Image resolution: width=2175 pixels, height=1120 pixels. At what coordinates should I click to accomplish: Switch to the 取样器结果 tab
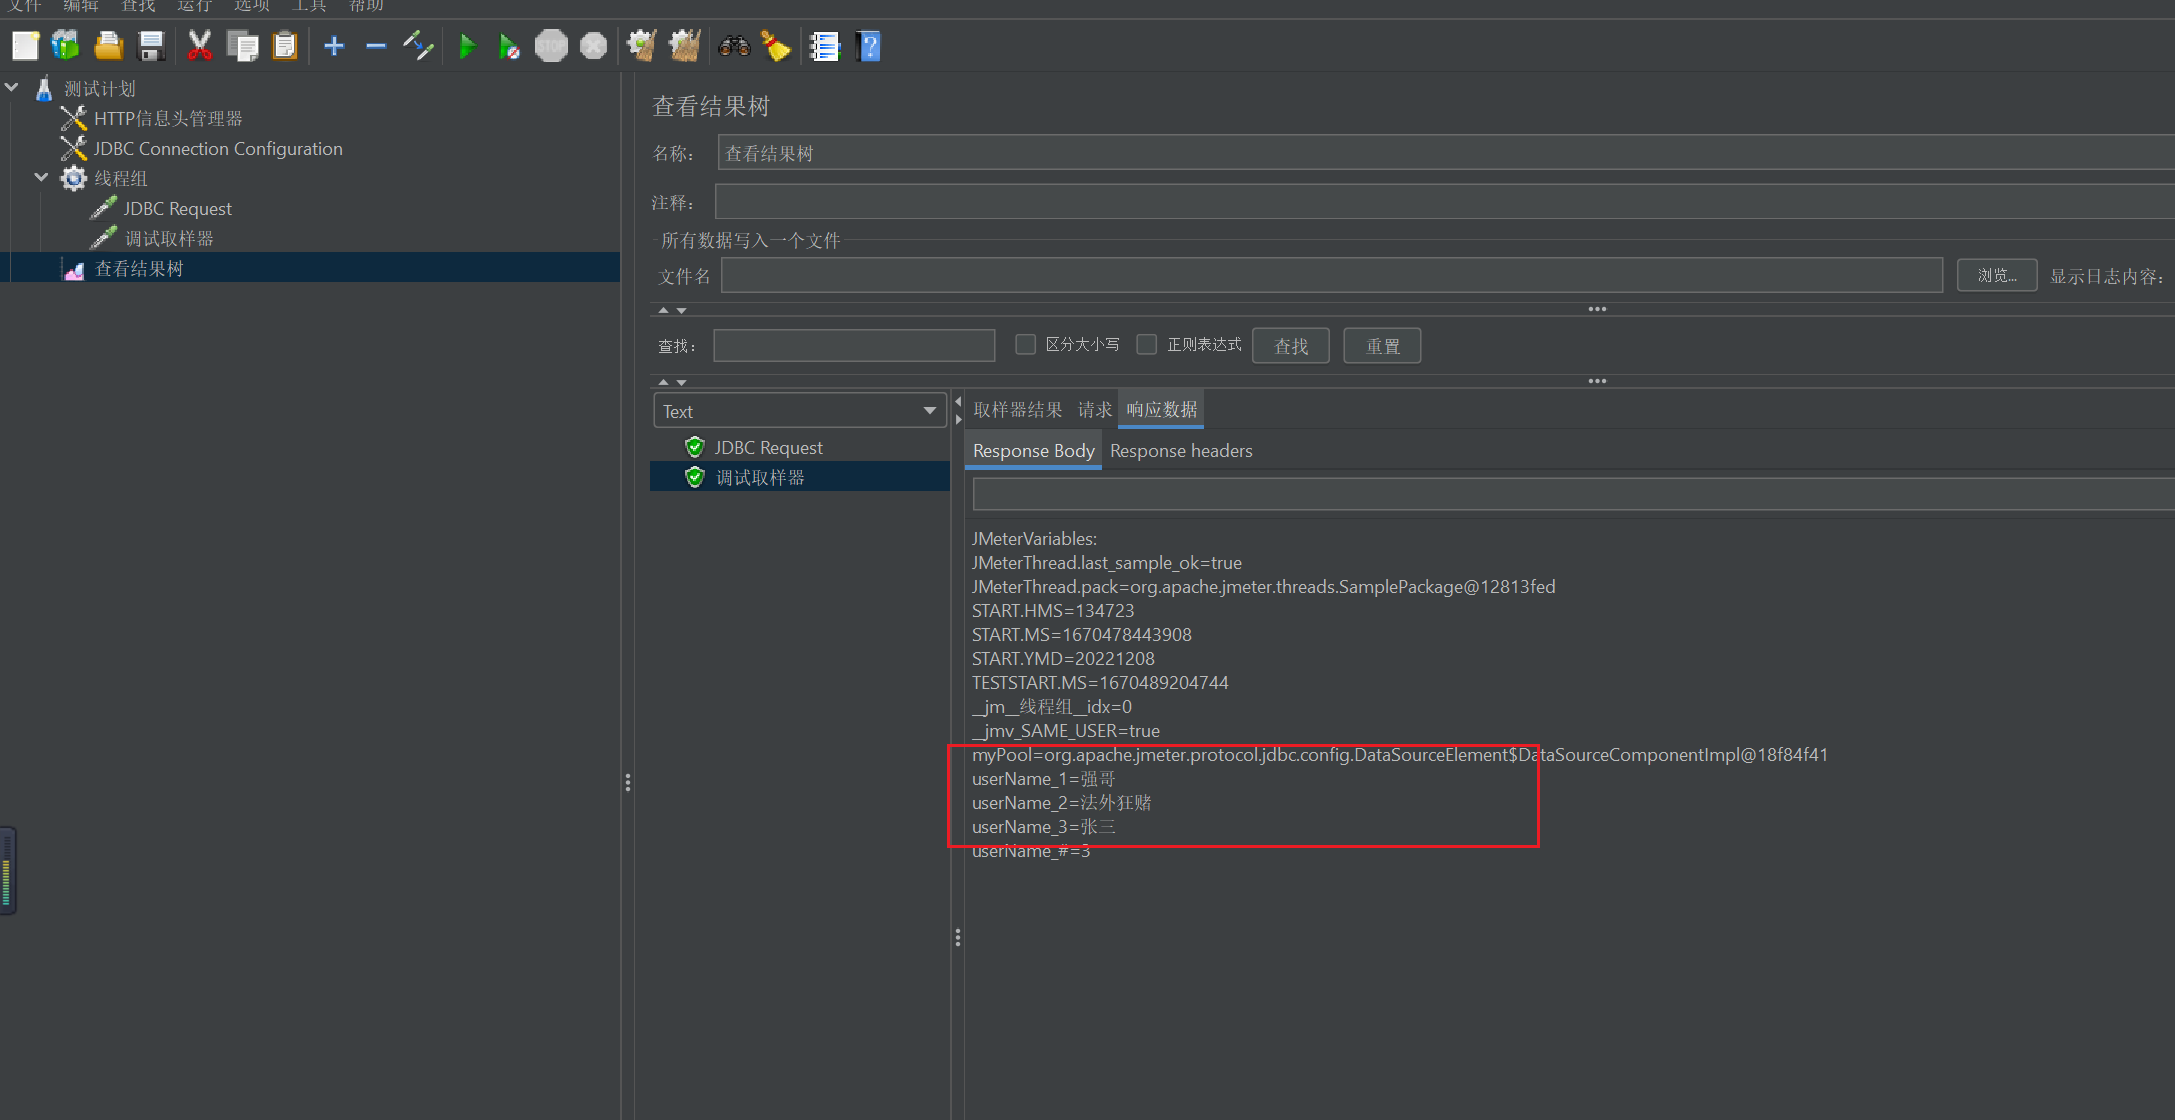1017,410
